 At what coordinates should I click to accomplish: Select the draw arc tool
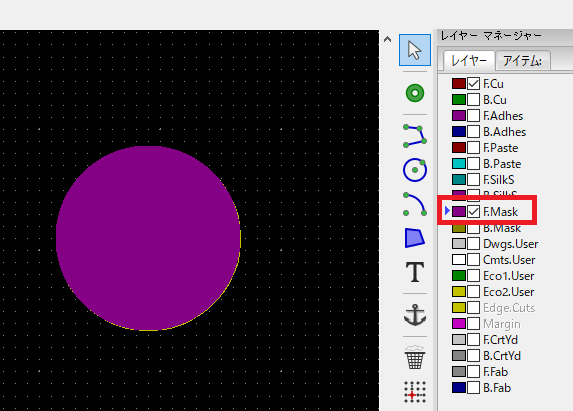415,204
